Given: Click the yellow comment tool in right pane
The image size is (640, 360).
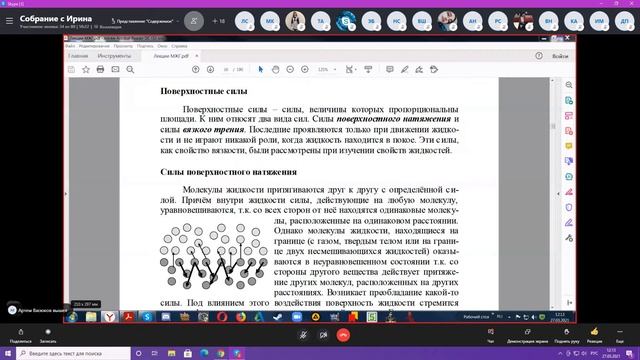Looking at the screenshot, I should pyautogui.click(x=569, y=146).
